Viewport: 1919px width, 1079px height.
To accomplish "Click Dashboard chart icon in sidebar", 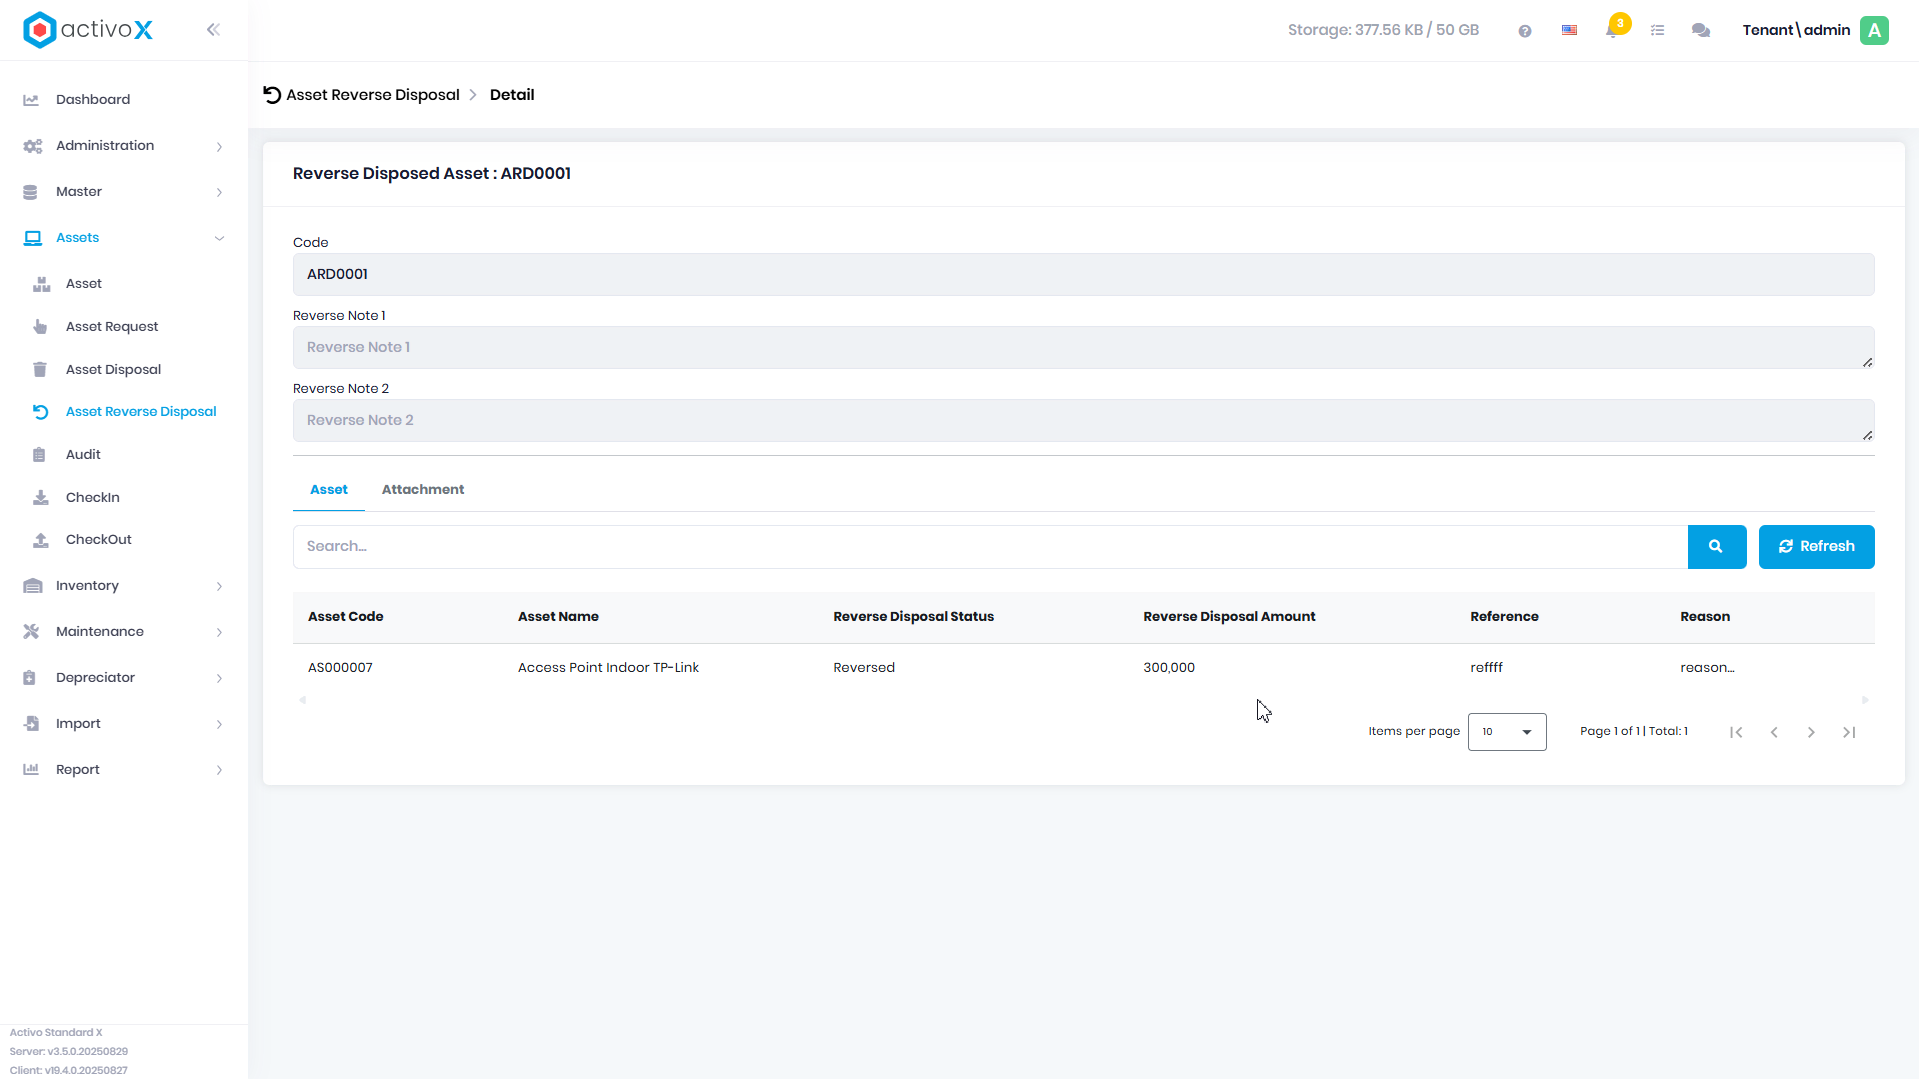I will 31,100.
